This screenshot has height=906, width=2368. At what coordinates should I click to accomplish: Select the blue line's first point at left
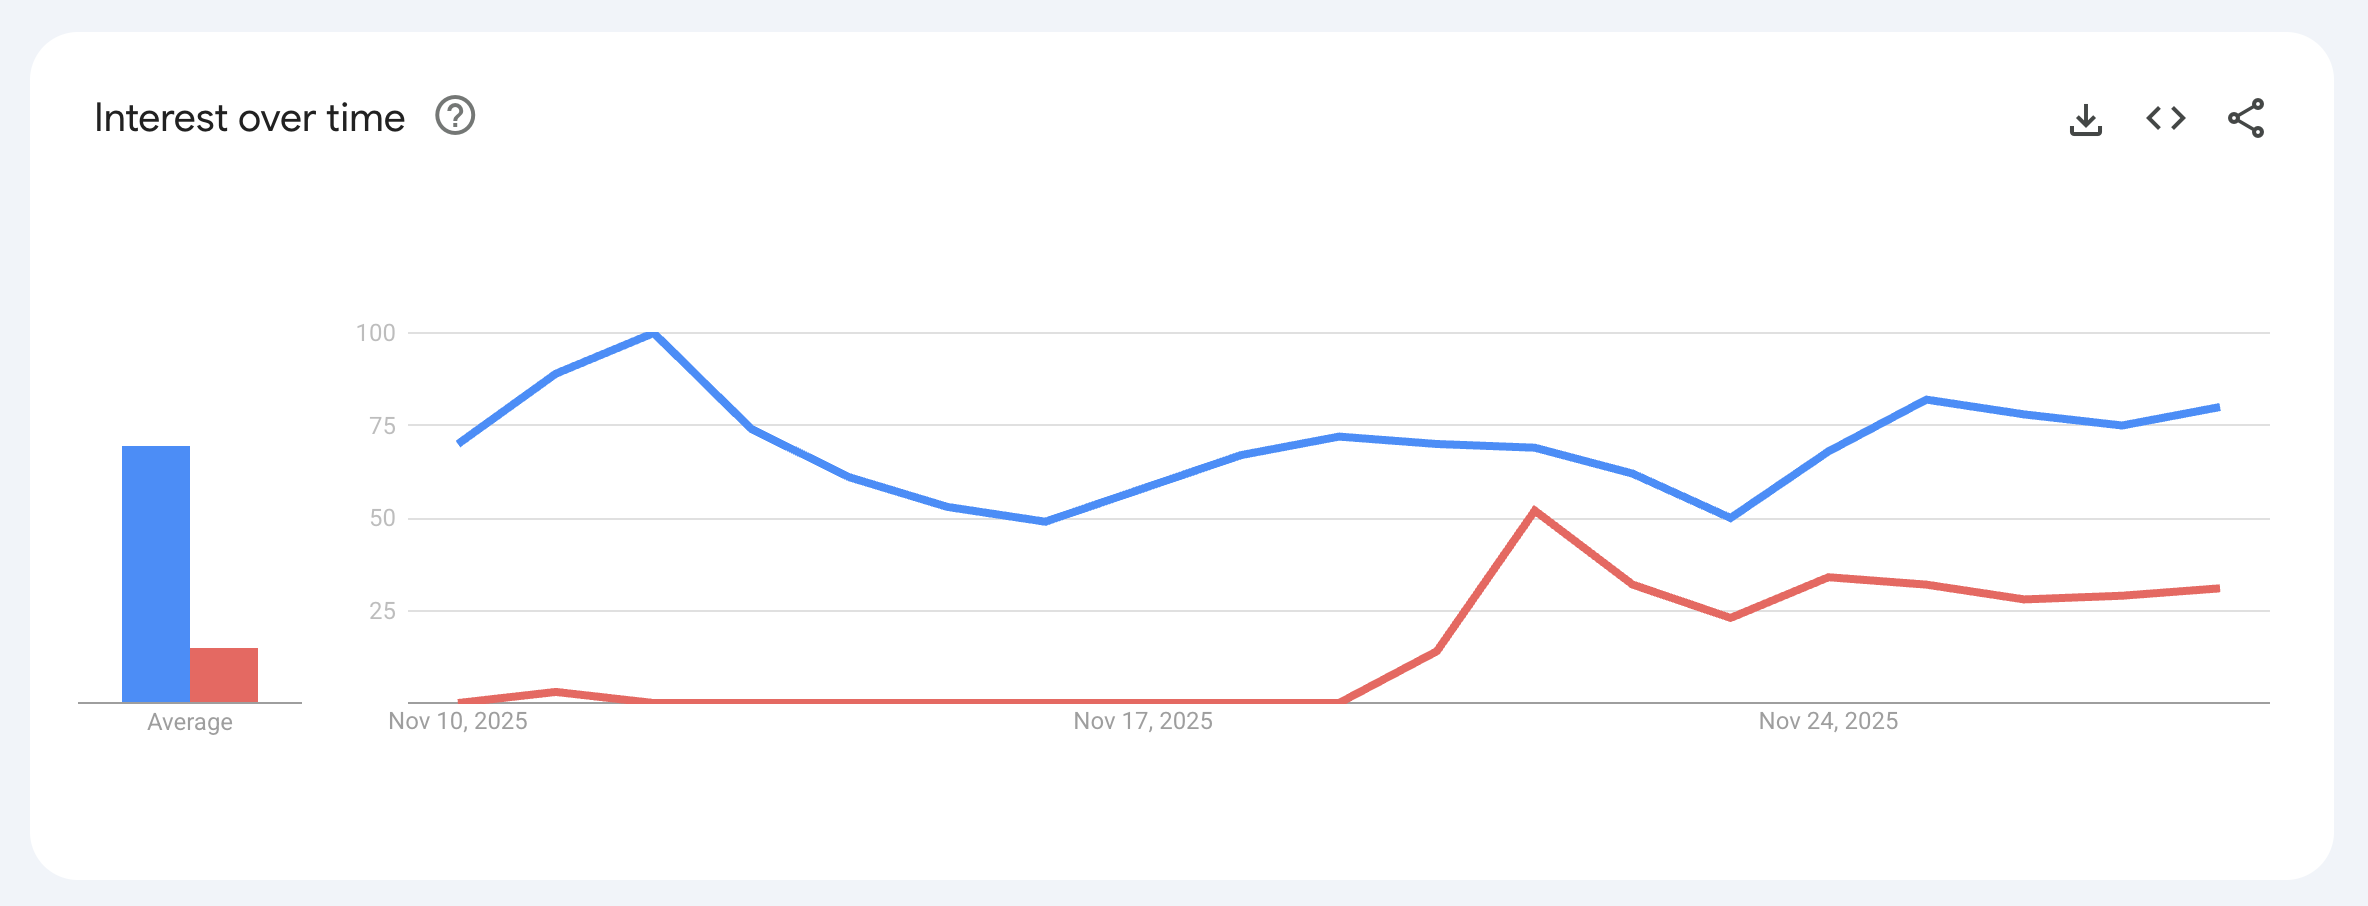click(459, 442)
